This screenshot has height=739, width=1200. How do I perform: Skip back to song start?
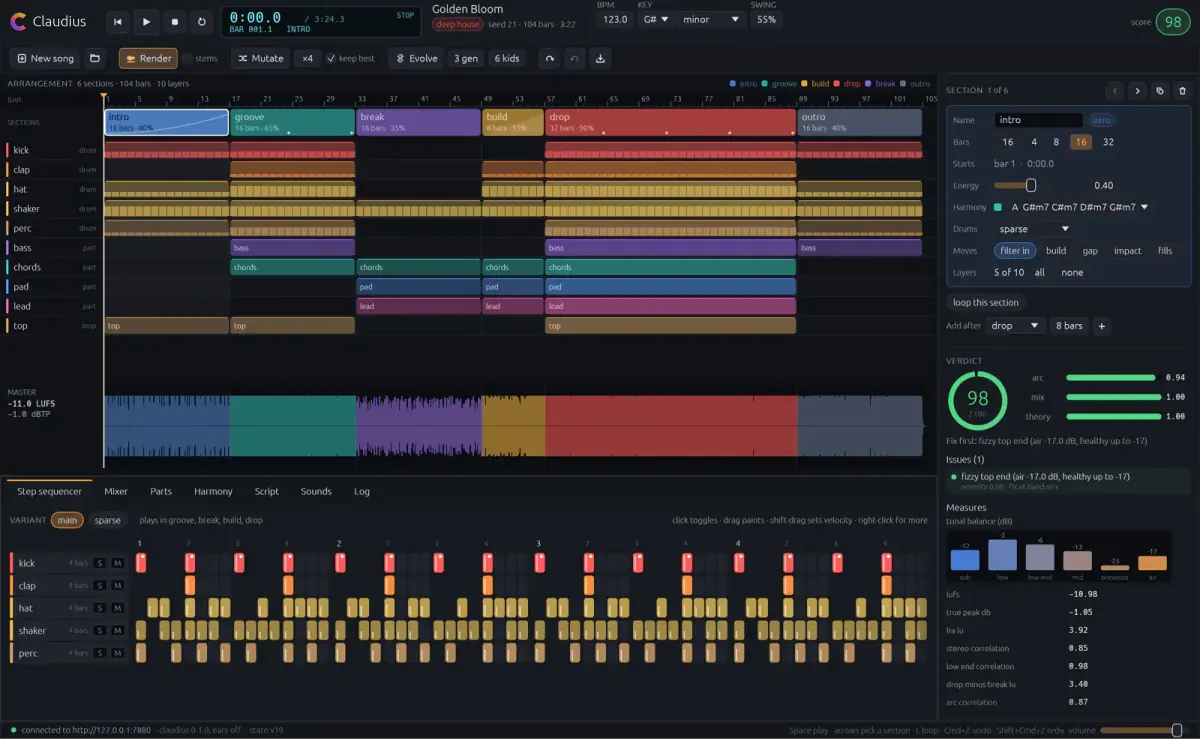click(x=118, y=21)
